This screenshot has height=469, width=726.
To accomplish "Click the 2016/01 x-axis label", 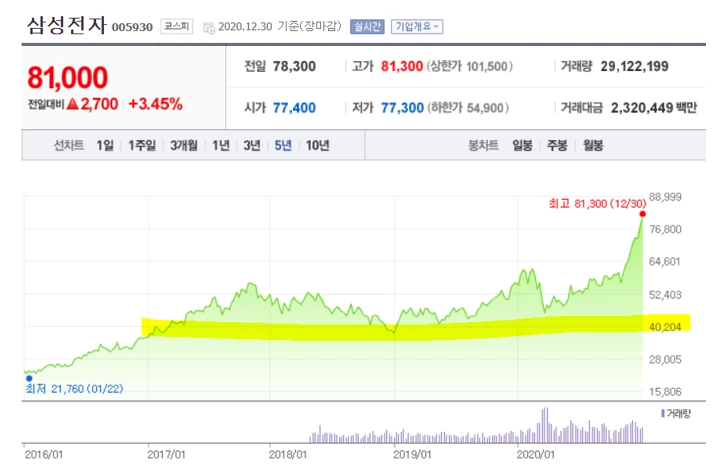I will pos(44,455).
